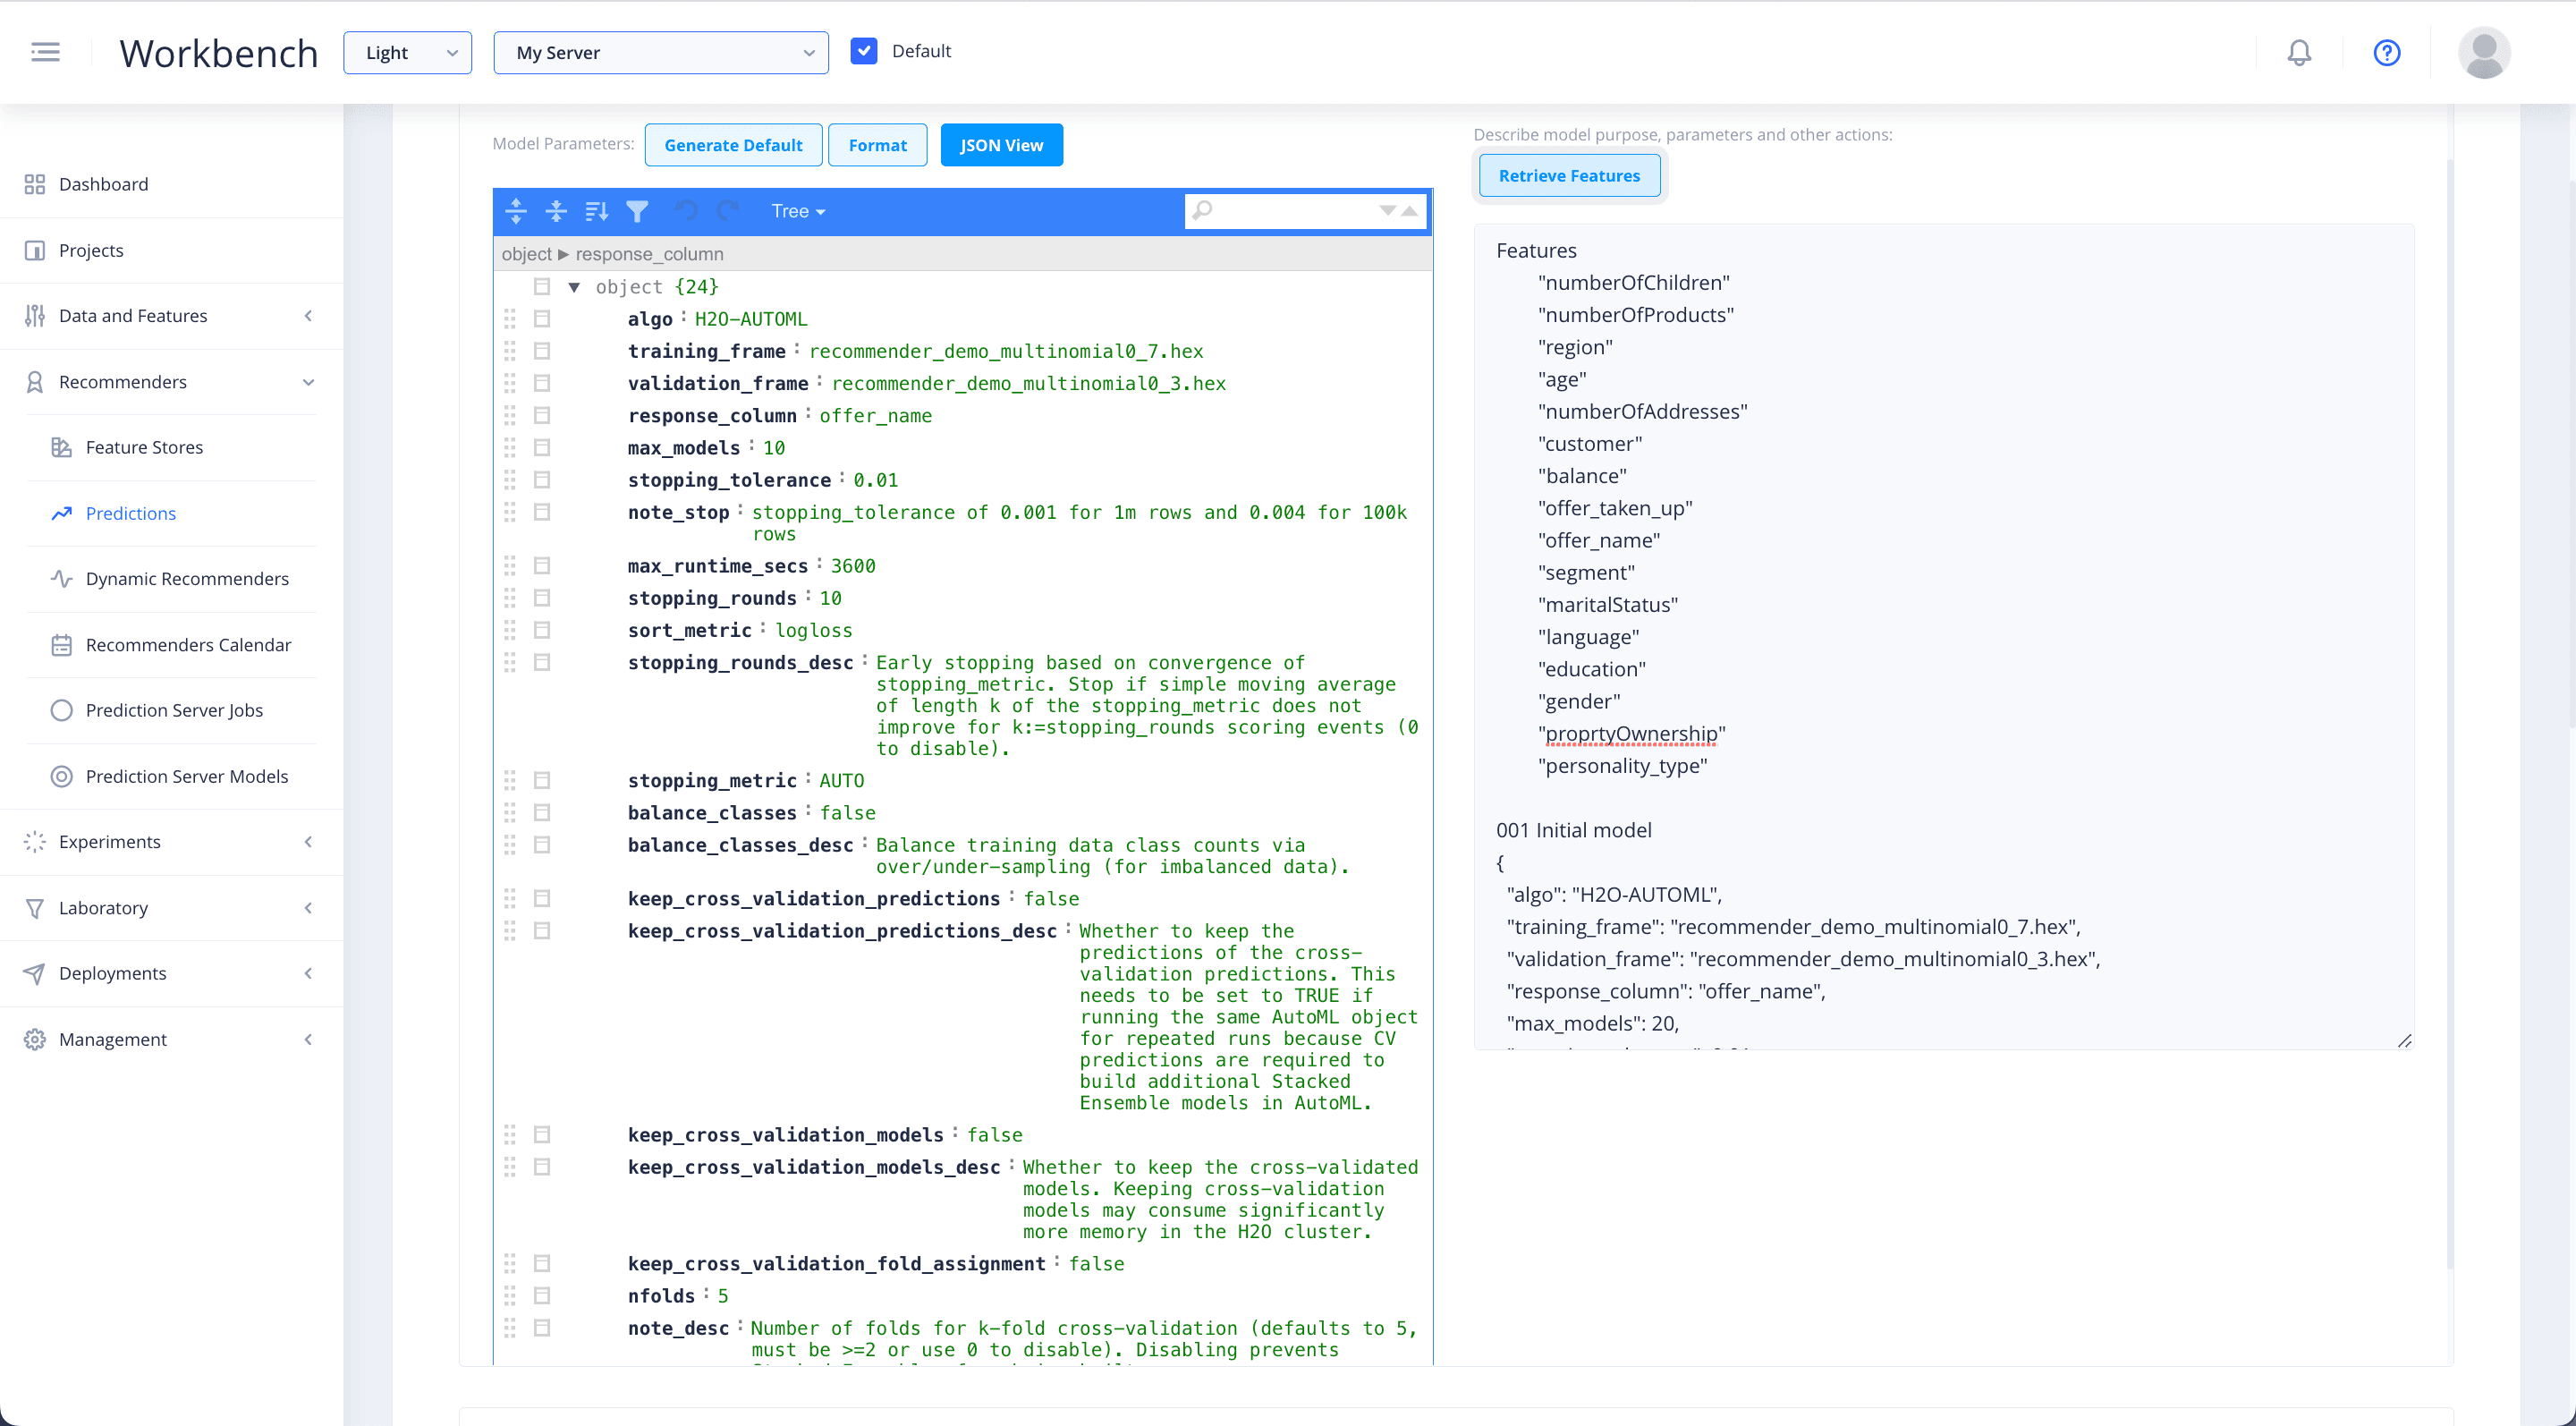Open the help question mark
Viewport: 2576px width, 1426px height.
coord(2386,53)
